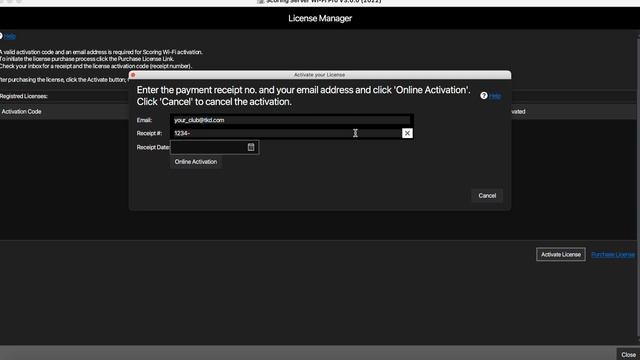Click the Activation Code column header
Screen dimensions: 640x360
pos(22,111)
